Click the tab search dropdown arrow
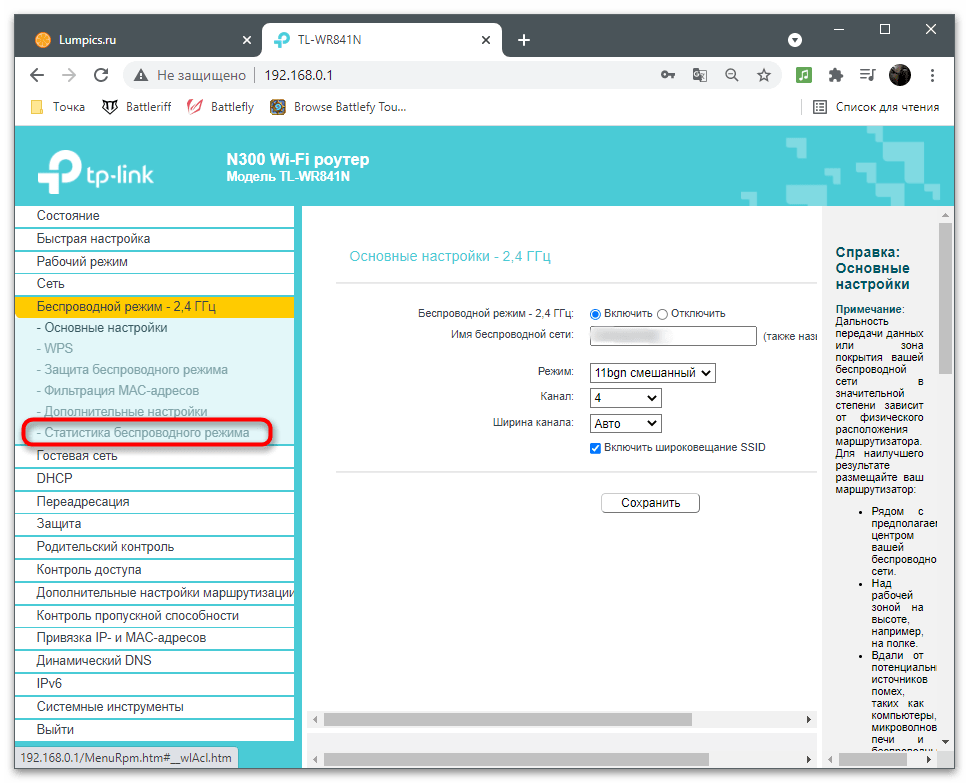 pos(795,40)
